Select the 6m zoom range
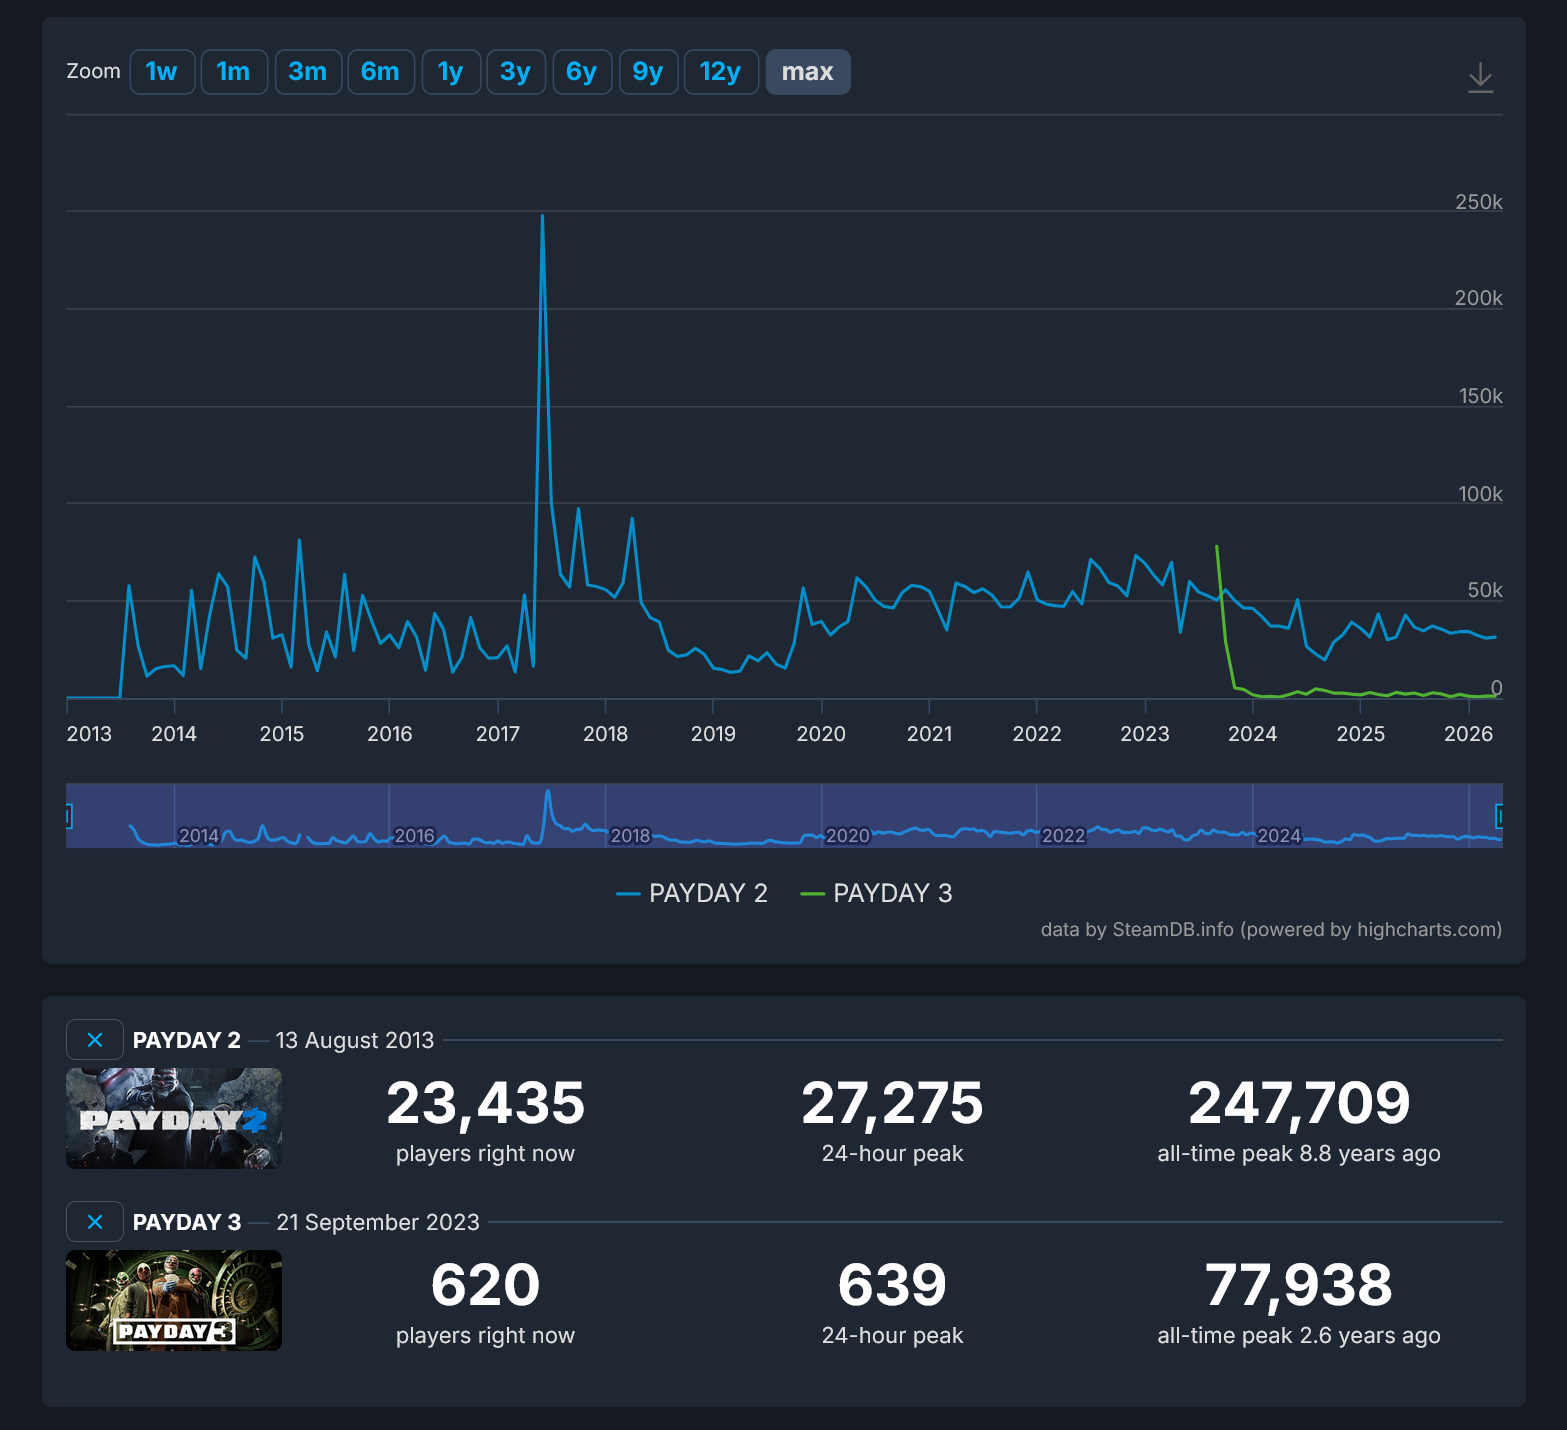The height and width of the screenshot is (1430, 1567). [x=381, y=71]
